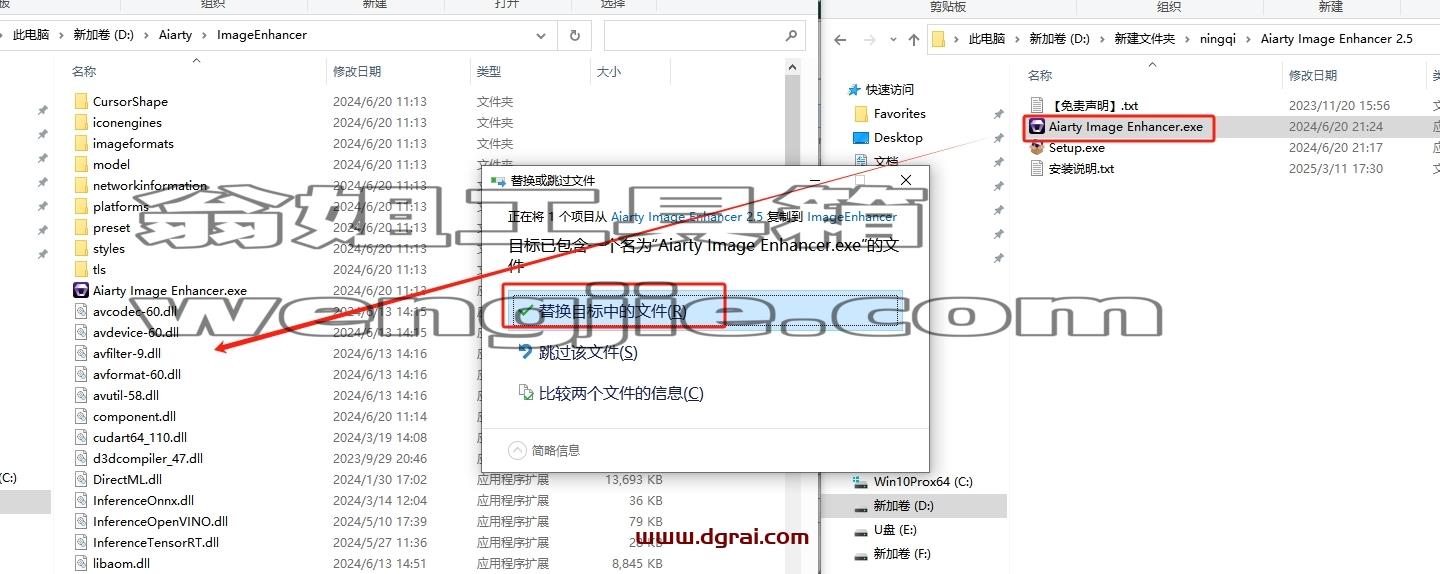Image resolution: width=1440 pixels, height=574 pixels.
Task: Sort right window by 修改日期 column
Action: point(1313,75)
